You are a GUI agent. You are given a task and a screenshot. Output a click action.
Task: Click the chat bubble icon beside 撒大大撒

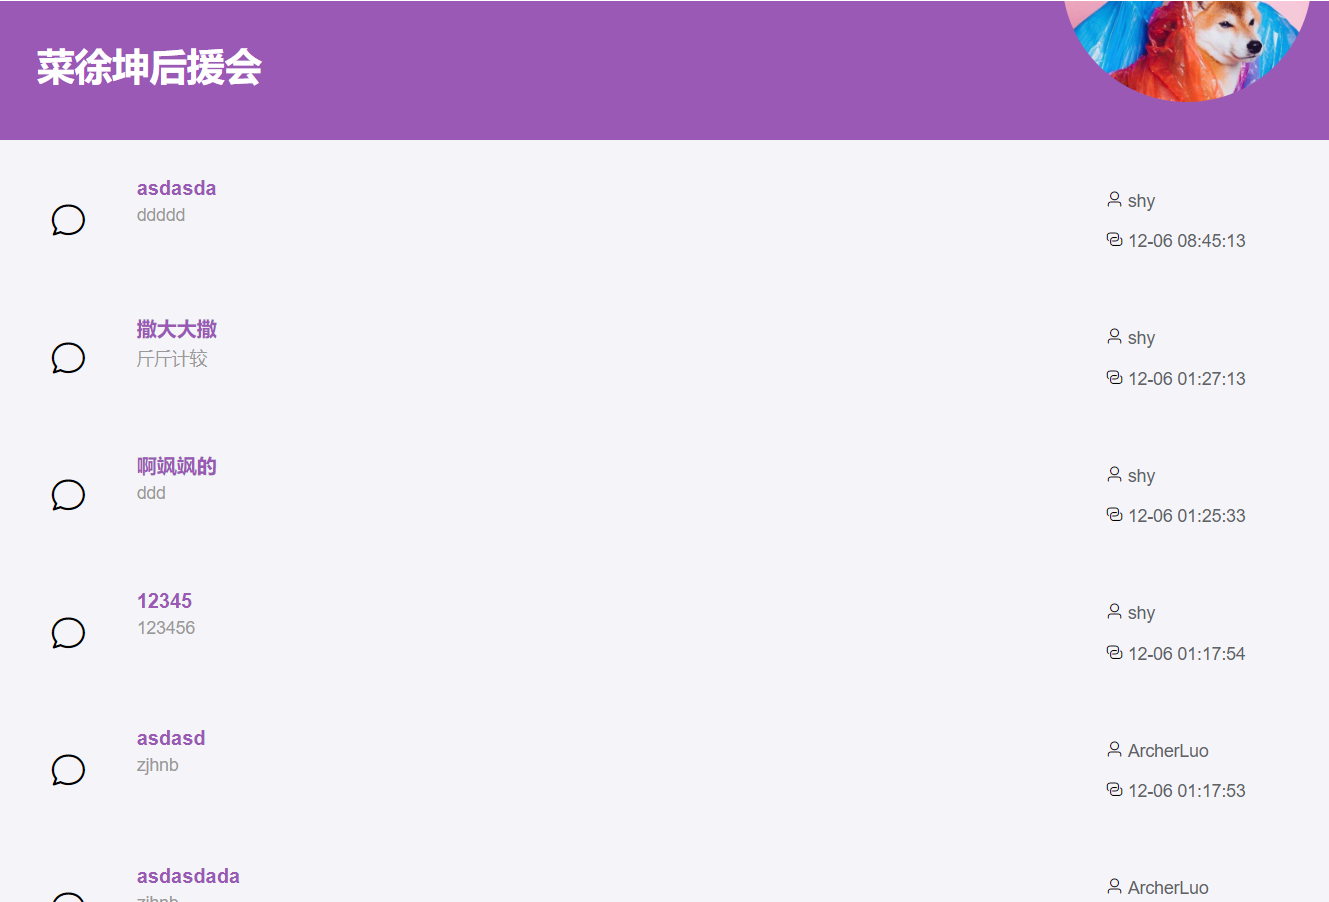[68, 357]
